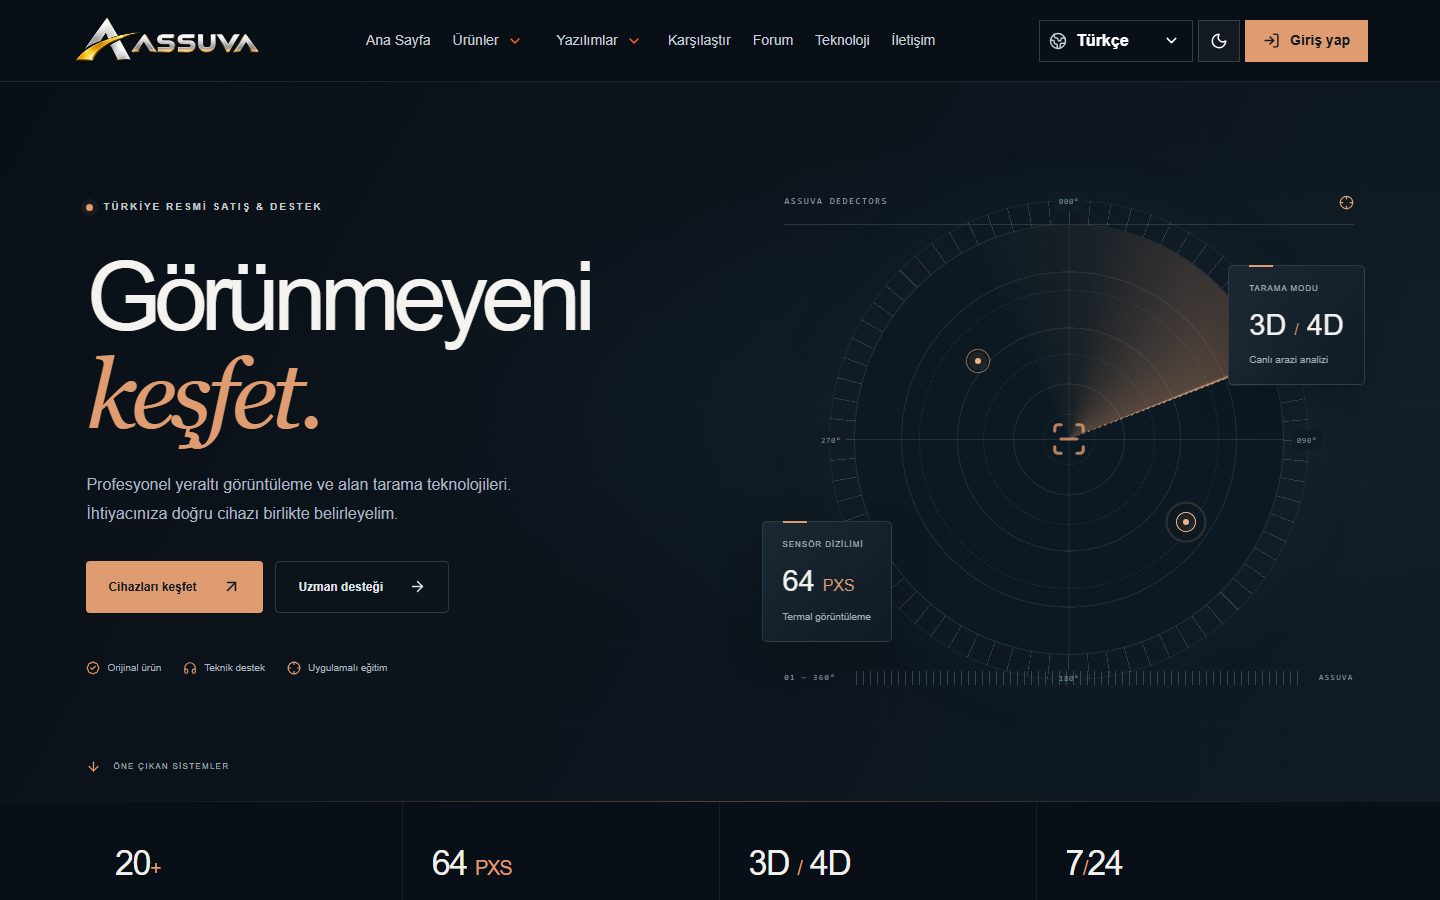Expand the Yazılımlar menu chevron
Viewport: 1440px width, 900px height.
(634, 41)
